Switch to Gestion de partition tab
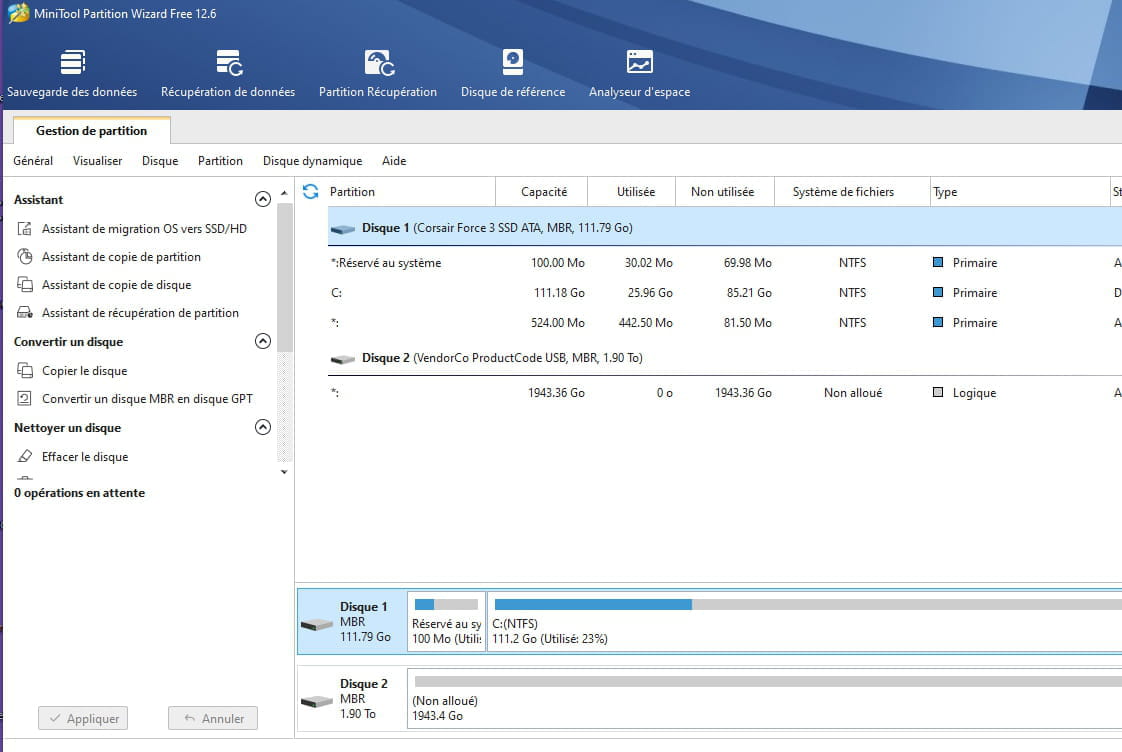 pyautogui.click(x=91, y=131)
